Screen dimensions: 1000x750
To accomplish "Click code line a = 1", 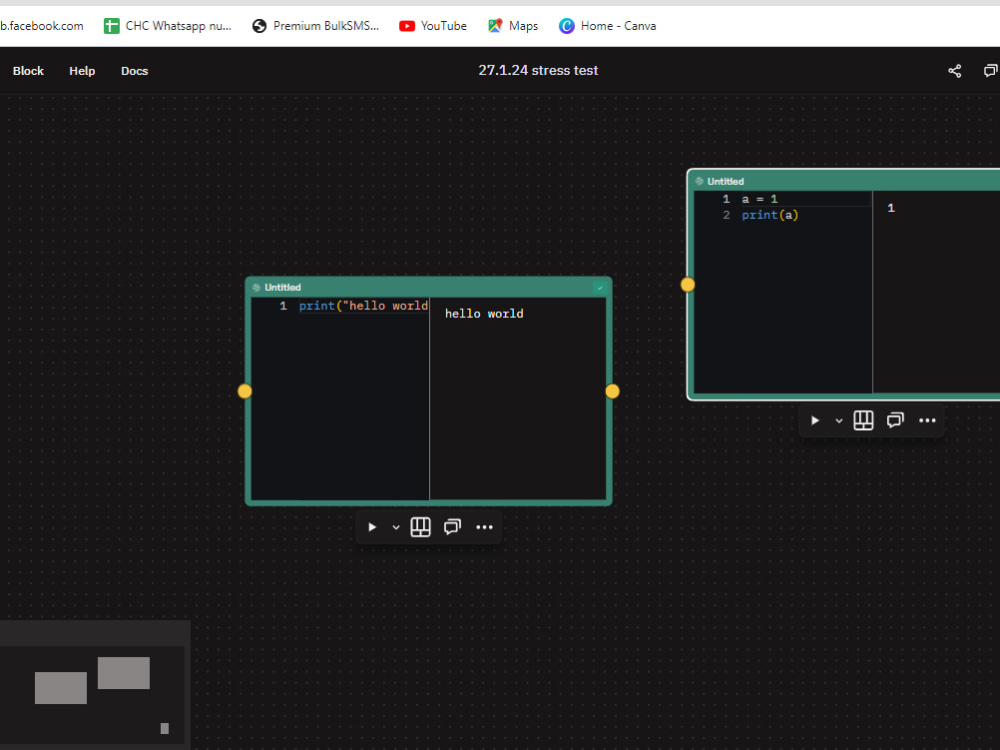I will (x=760, y=199).
